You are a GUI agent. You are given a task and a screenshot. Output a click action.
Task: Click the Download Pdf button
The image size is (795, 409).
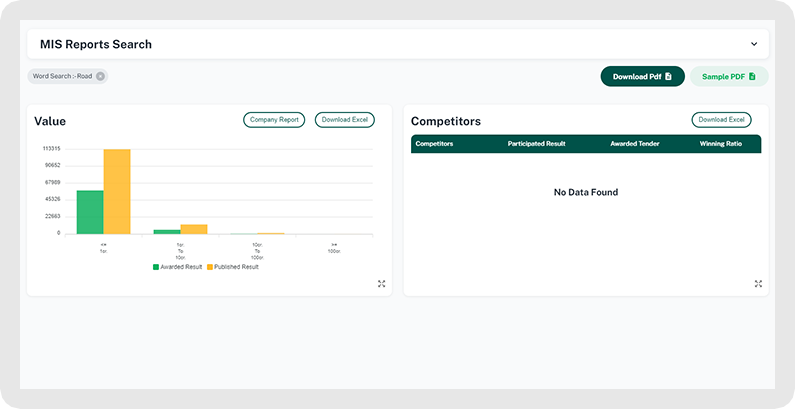(642, 76)
